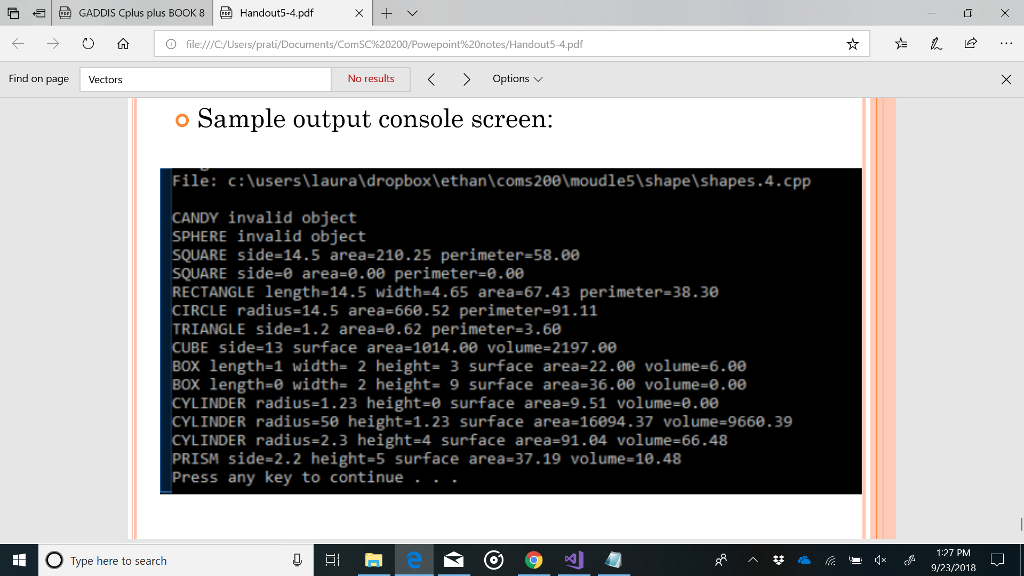
Task: Open Task View
Action: (332, 560)
